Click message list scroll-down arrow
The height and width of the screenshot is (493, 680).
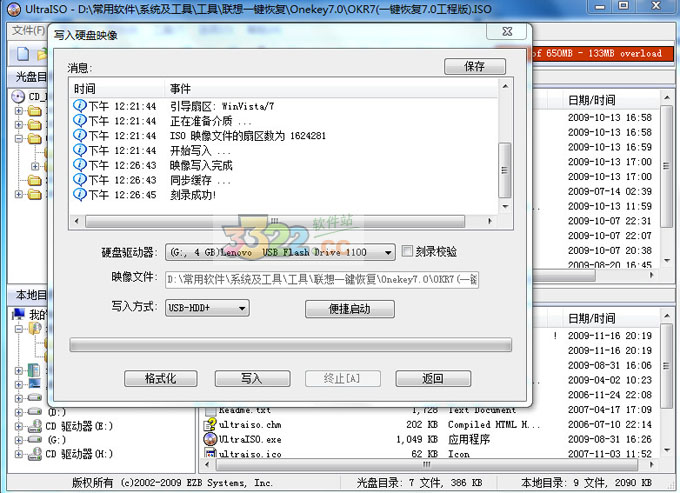pos(505,206)
